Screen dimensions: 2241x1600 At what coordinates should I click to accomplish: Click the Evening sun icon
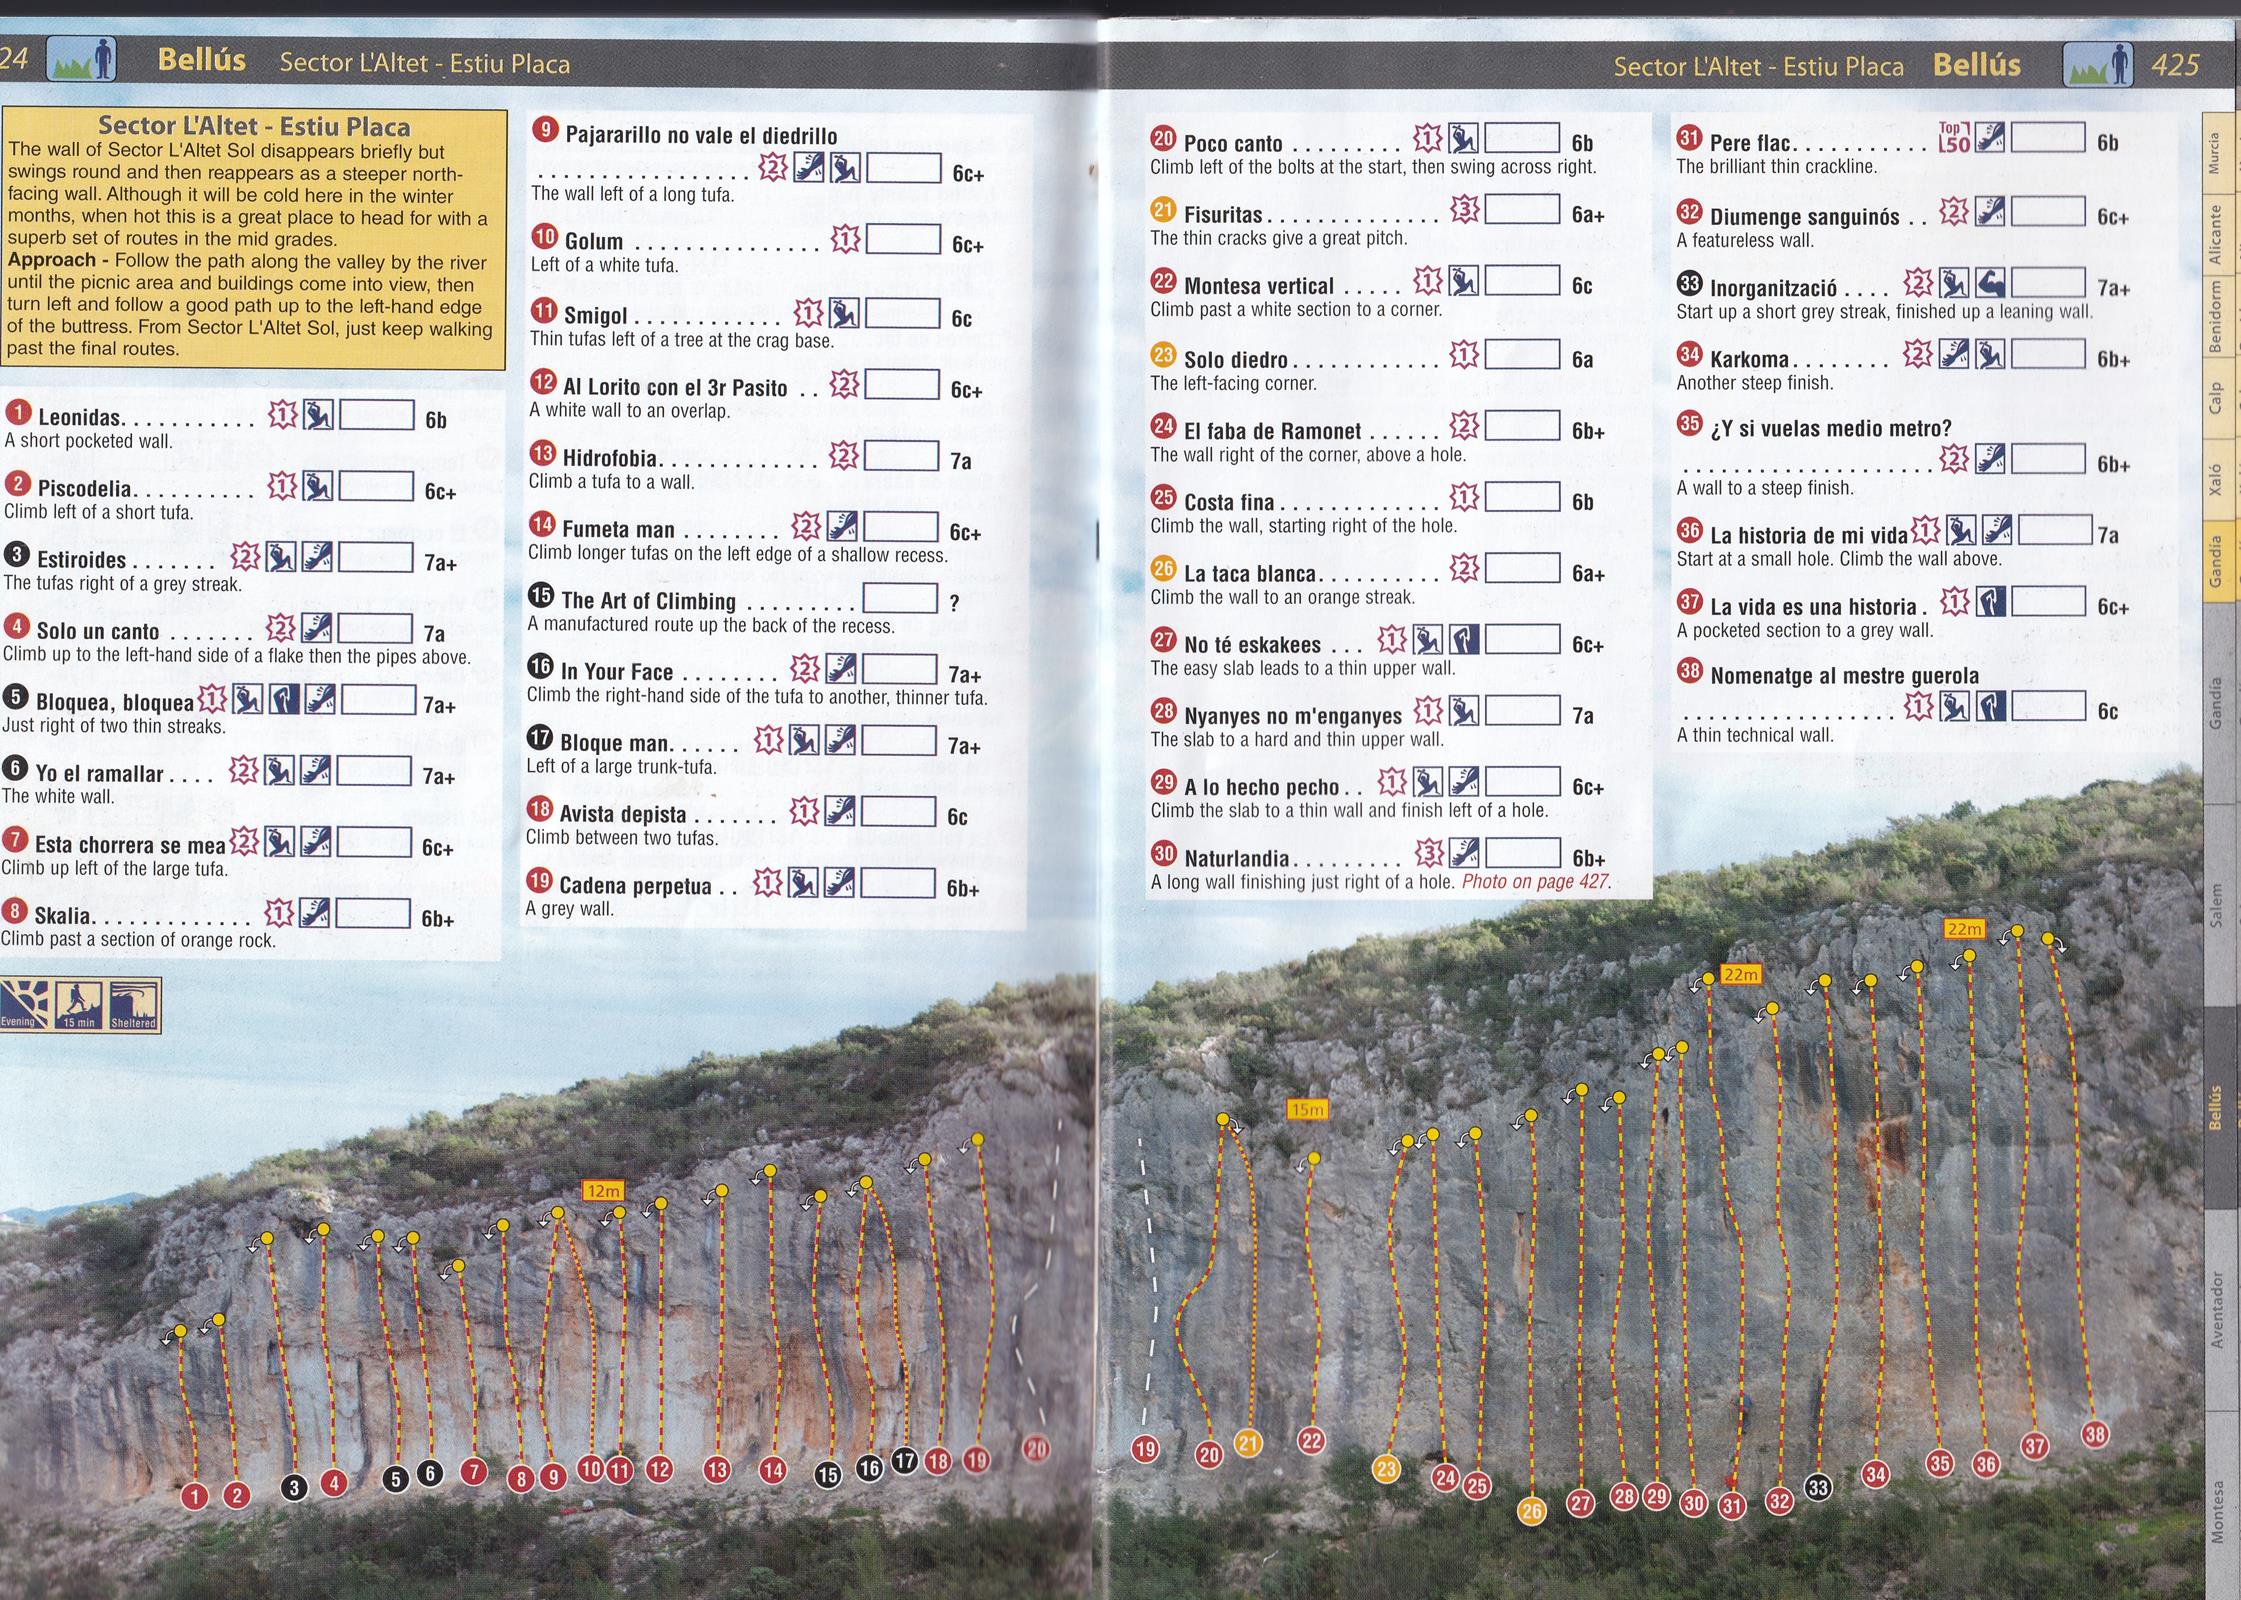tap(24, 1004)
